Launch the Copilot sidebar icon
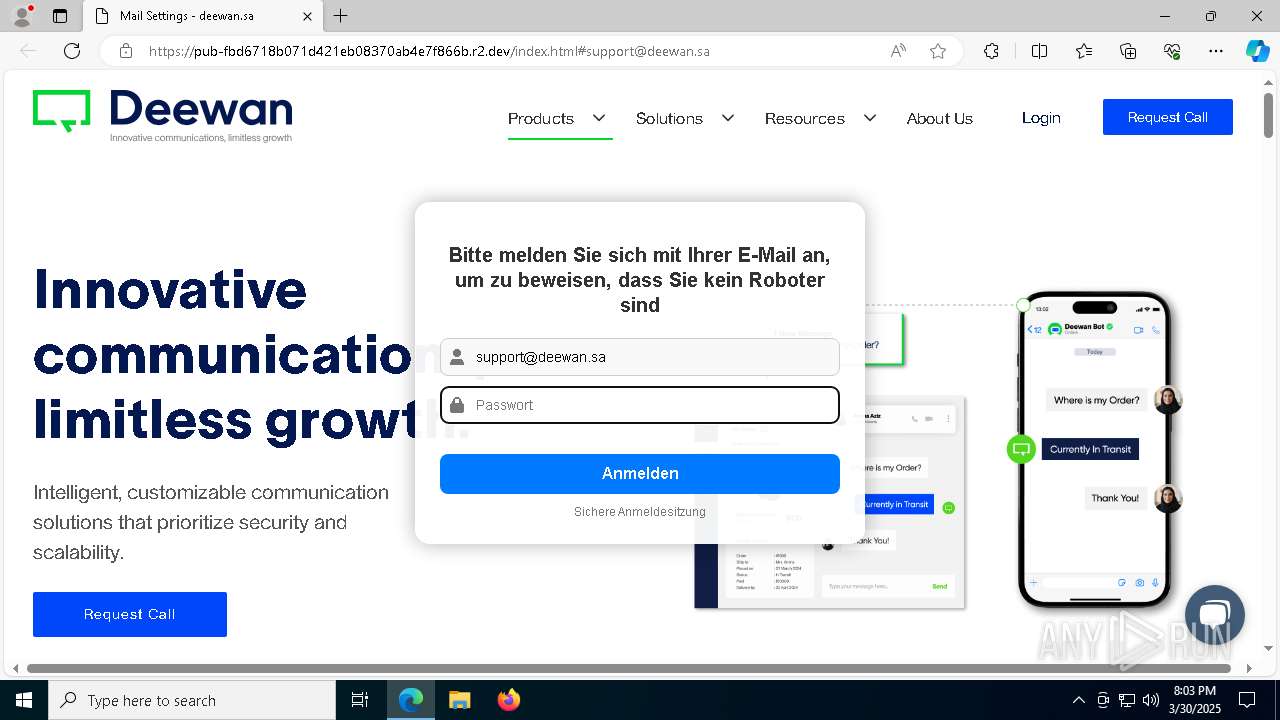 click(1257, 51)
